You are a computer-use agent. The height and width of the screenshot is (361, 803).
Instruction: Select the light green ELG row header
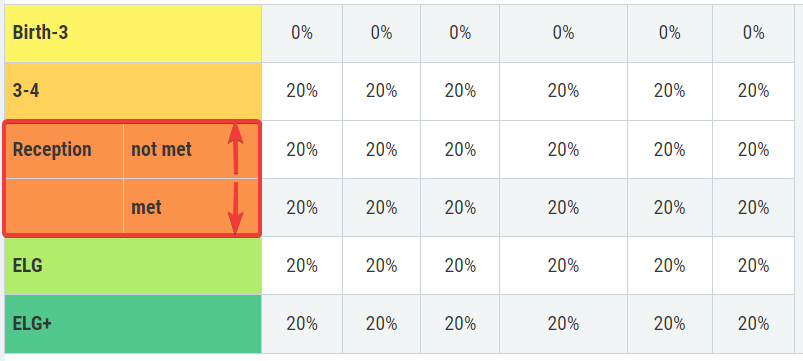[x=133, y=266]
